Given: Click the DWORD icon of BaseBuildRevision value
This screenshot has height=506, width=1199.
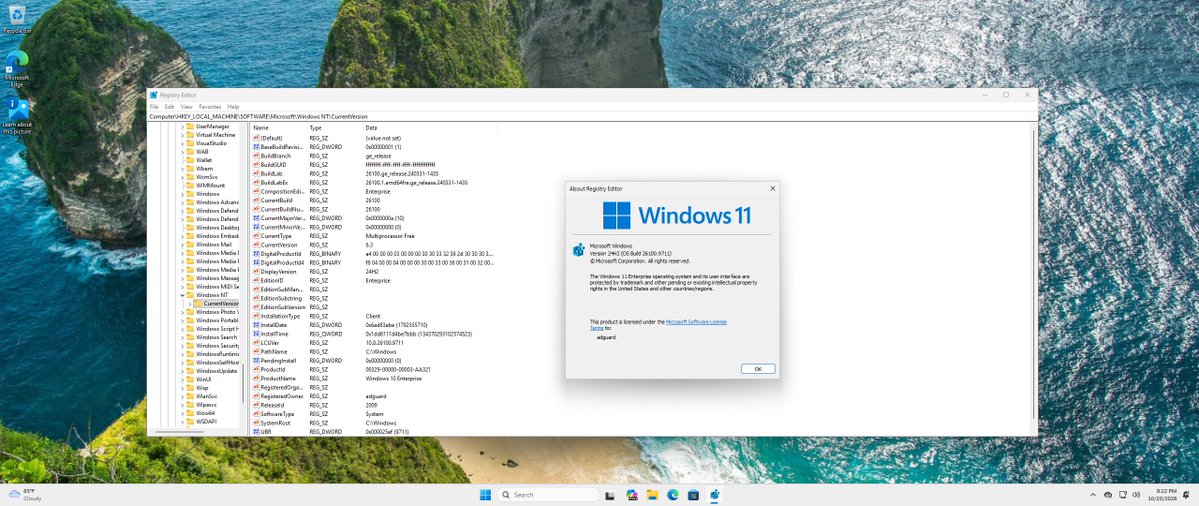Looking at the screenshot, I should point(256,147).
